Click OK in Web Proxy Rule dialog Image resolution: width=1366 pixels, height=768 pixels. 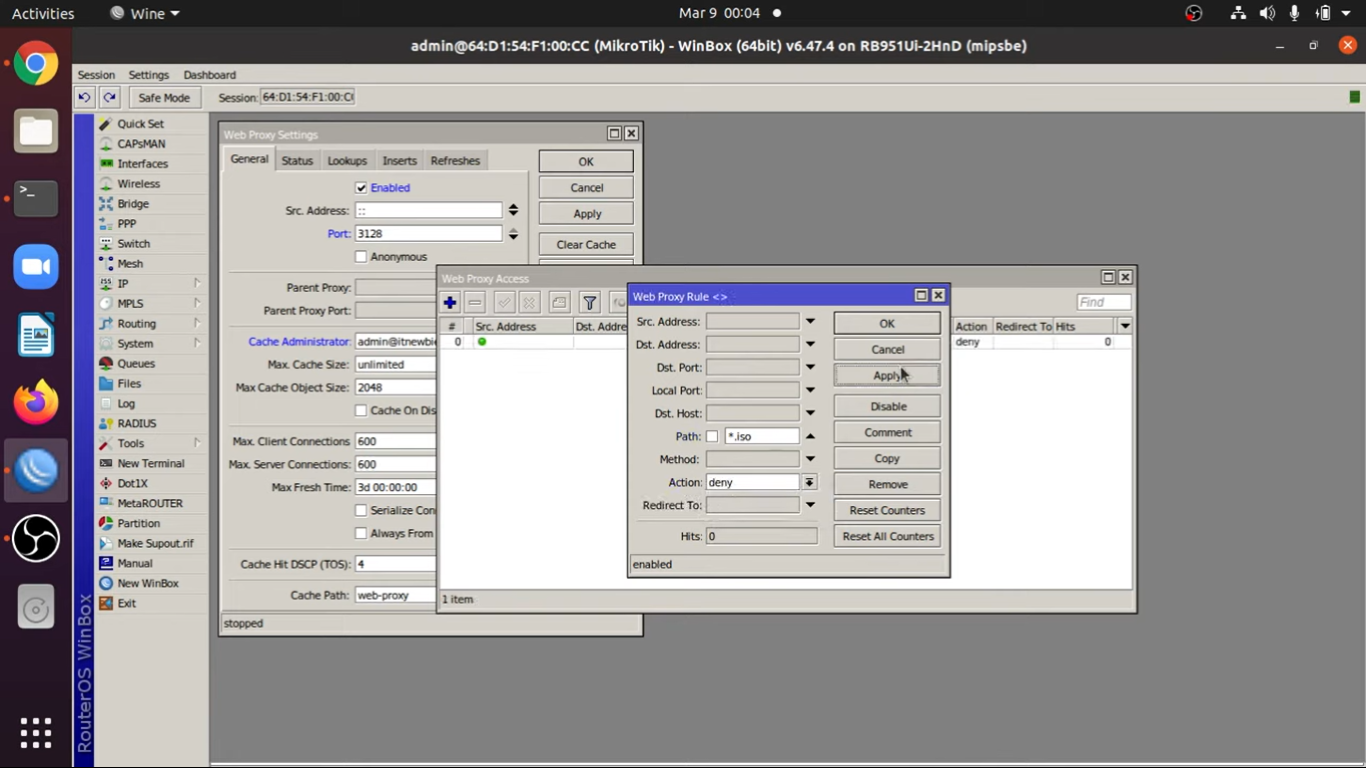[887, 324]
